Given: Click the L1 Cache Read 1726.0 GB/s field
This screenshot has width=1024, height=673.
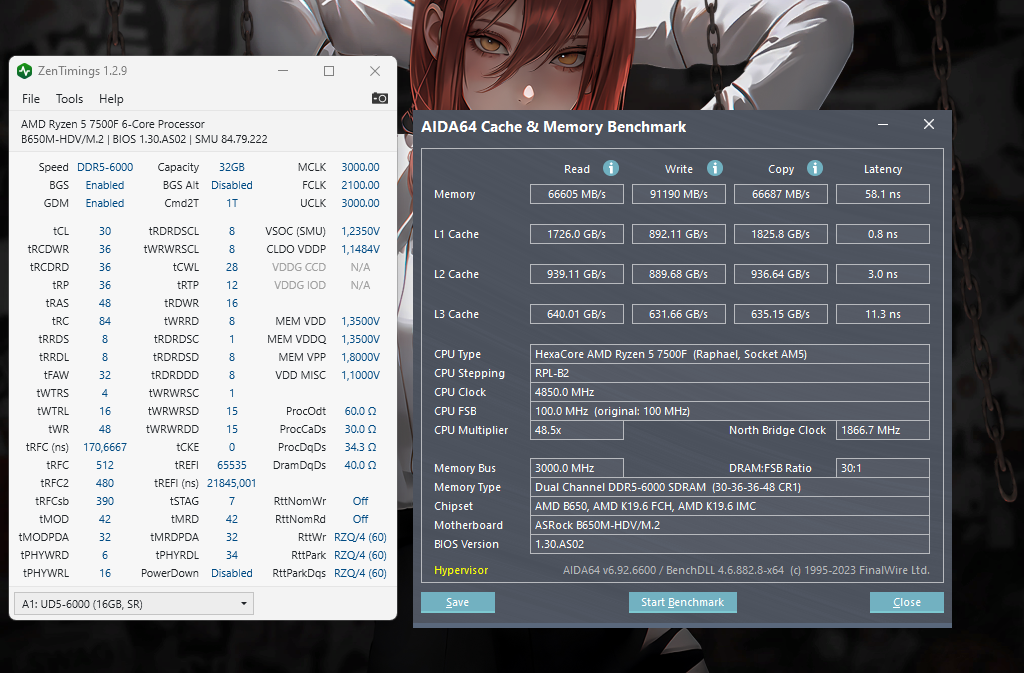Looking at the screenshot, I should pos(577,234).
